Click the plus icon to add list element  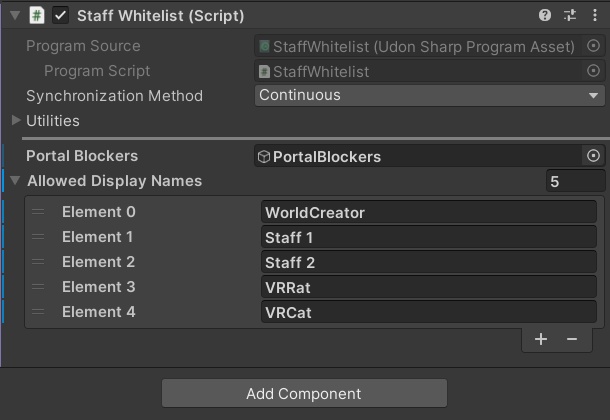click(x=541, y=339)
